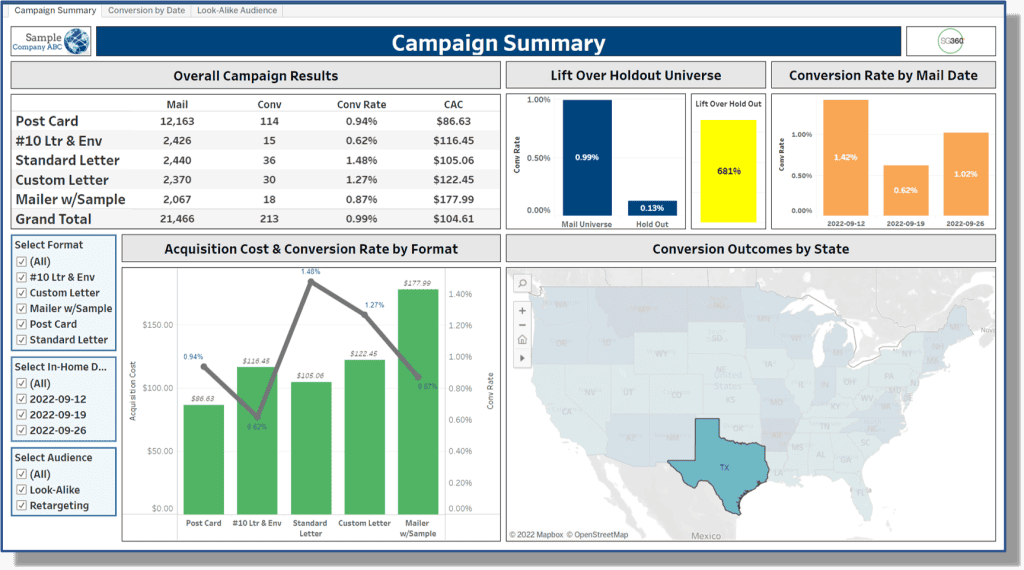Click the Mailer w/Sample table row label
This screenshot has height=570, width=1024.
71,200
